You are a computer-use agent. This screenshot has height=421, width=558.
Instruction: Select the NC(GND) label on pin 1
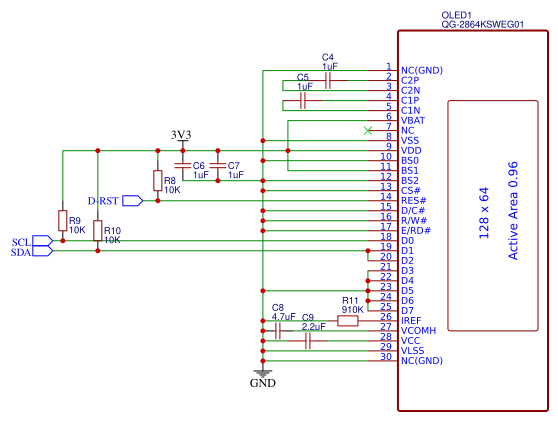point(422,70)
